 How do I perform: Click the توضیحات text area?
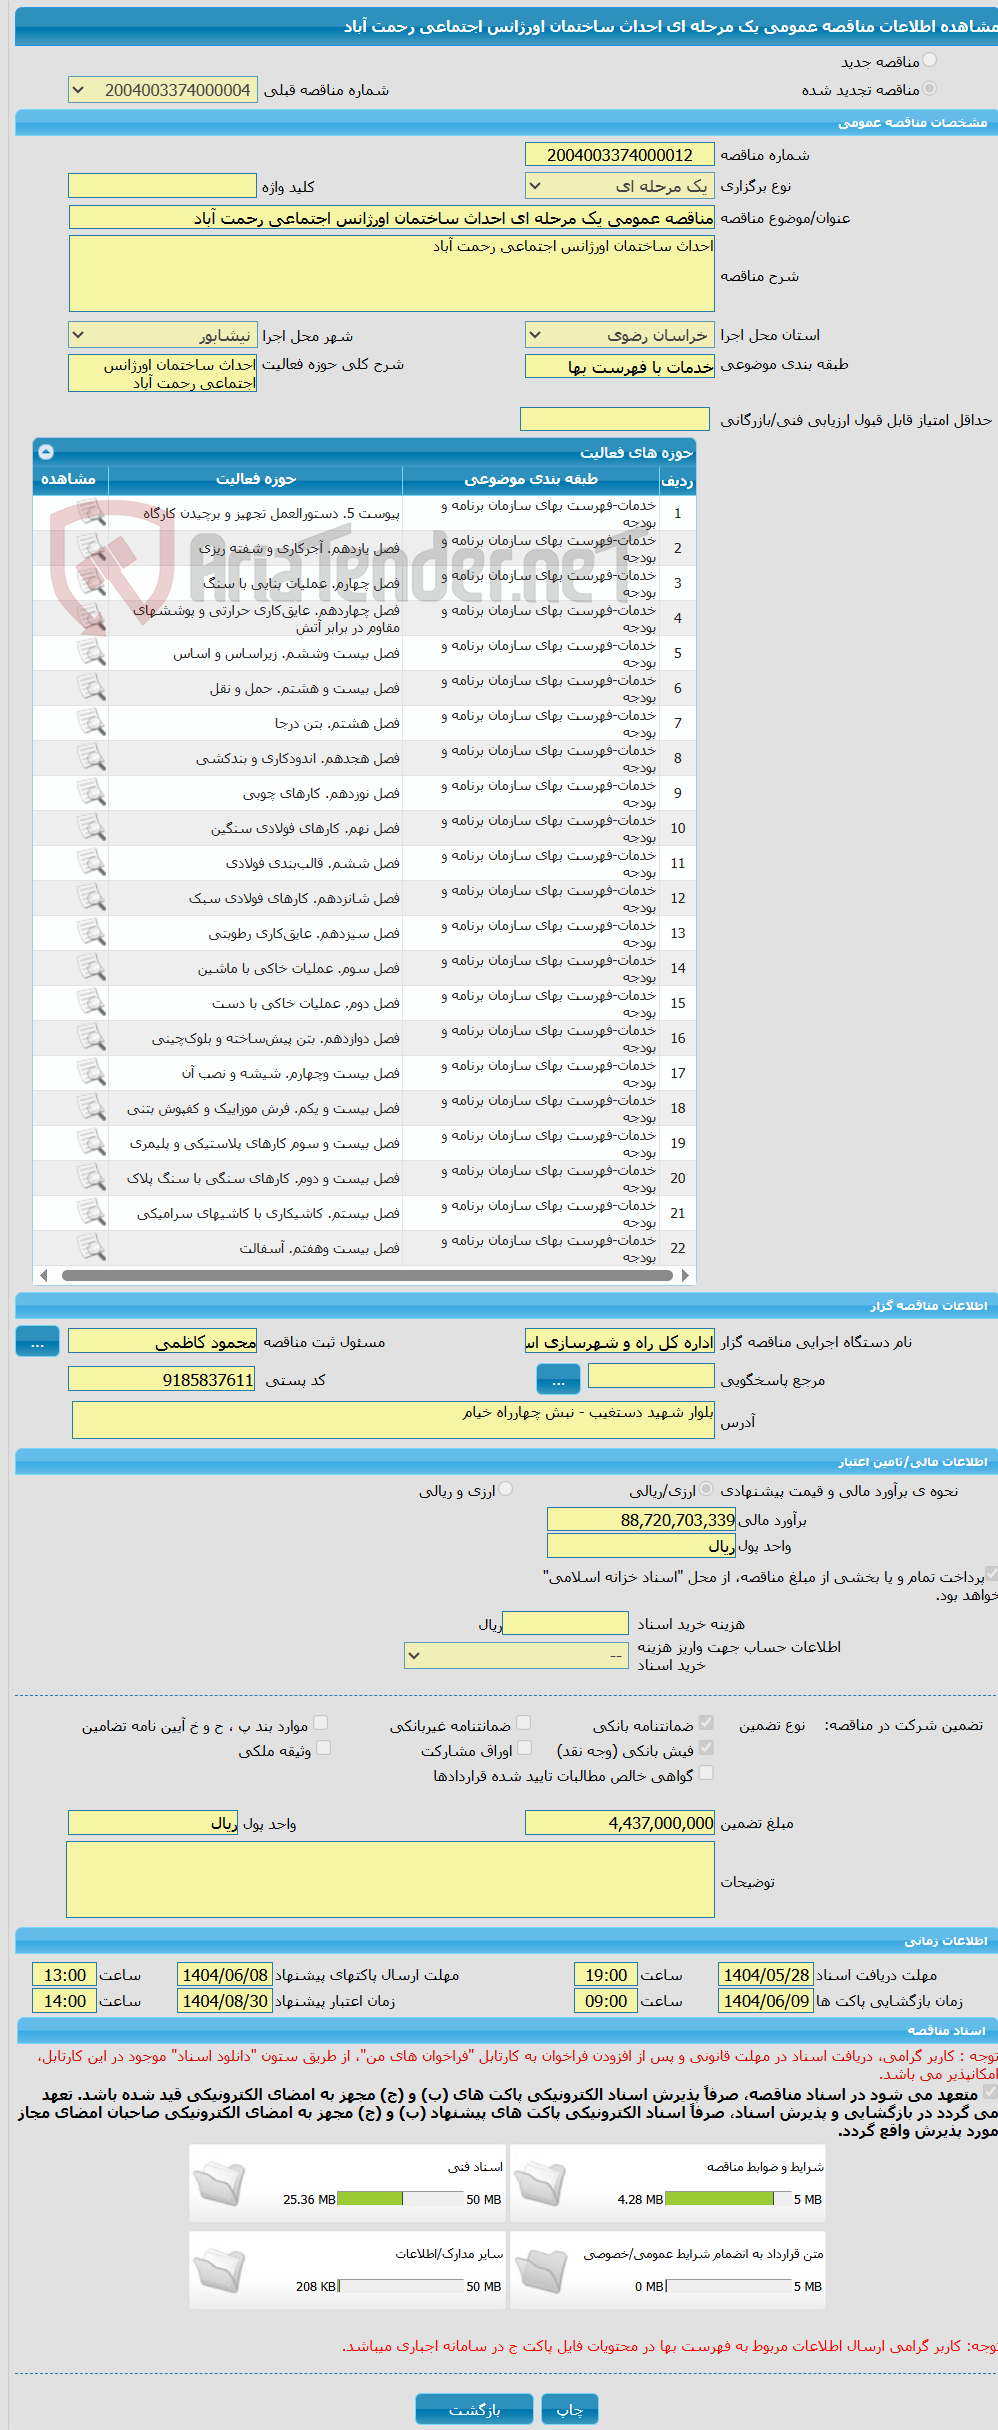391,1880
